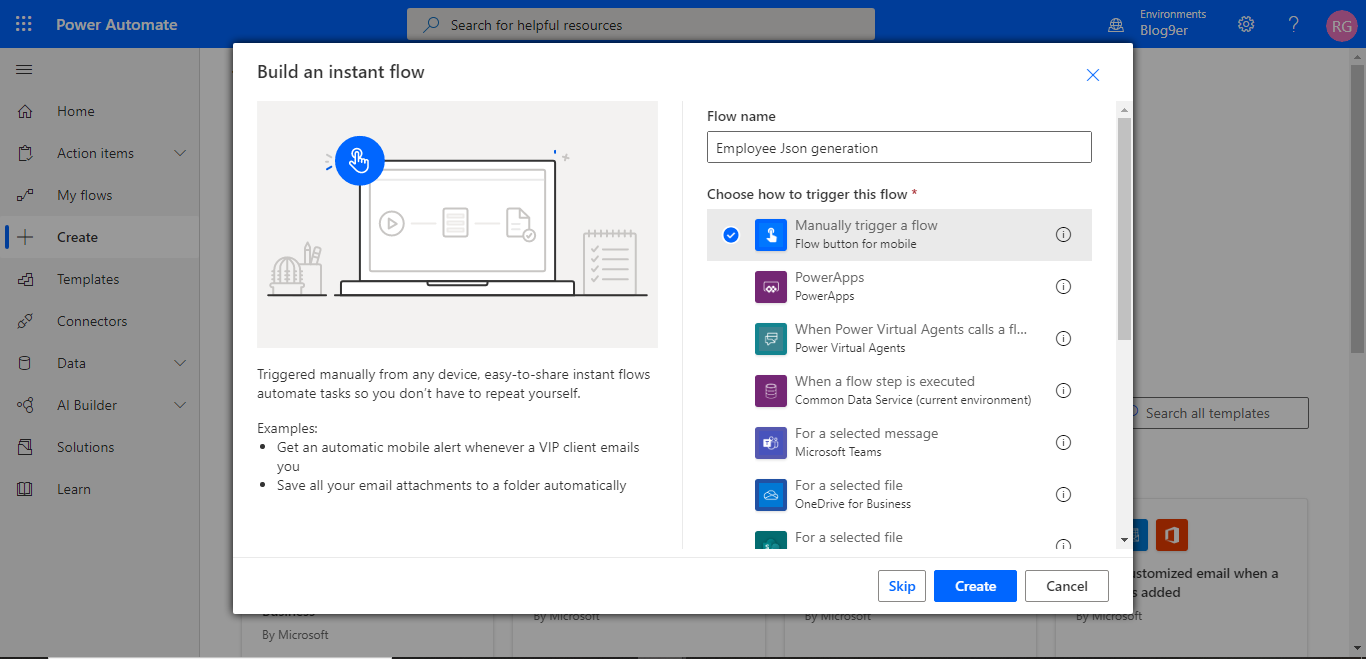Click the Flow name input field

898,146
